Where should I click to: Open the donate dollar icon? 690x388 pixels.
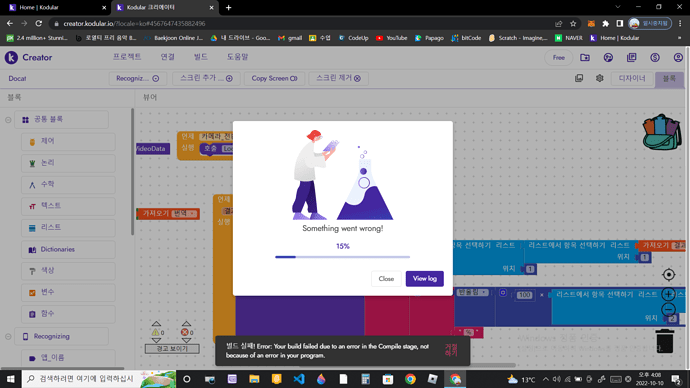655,58
